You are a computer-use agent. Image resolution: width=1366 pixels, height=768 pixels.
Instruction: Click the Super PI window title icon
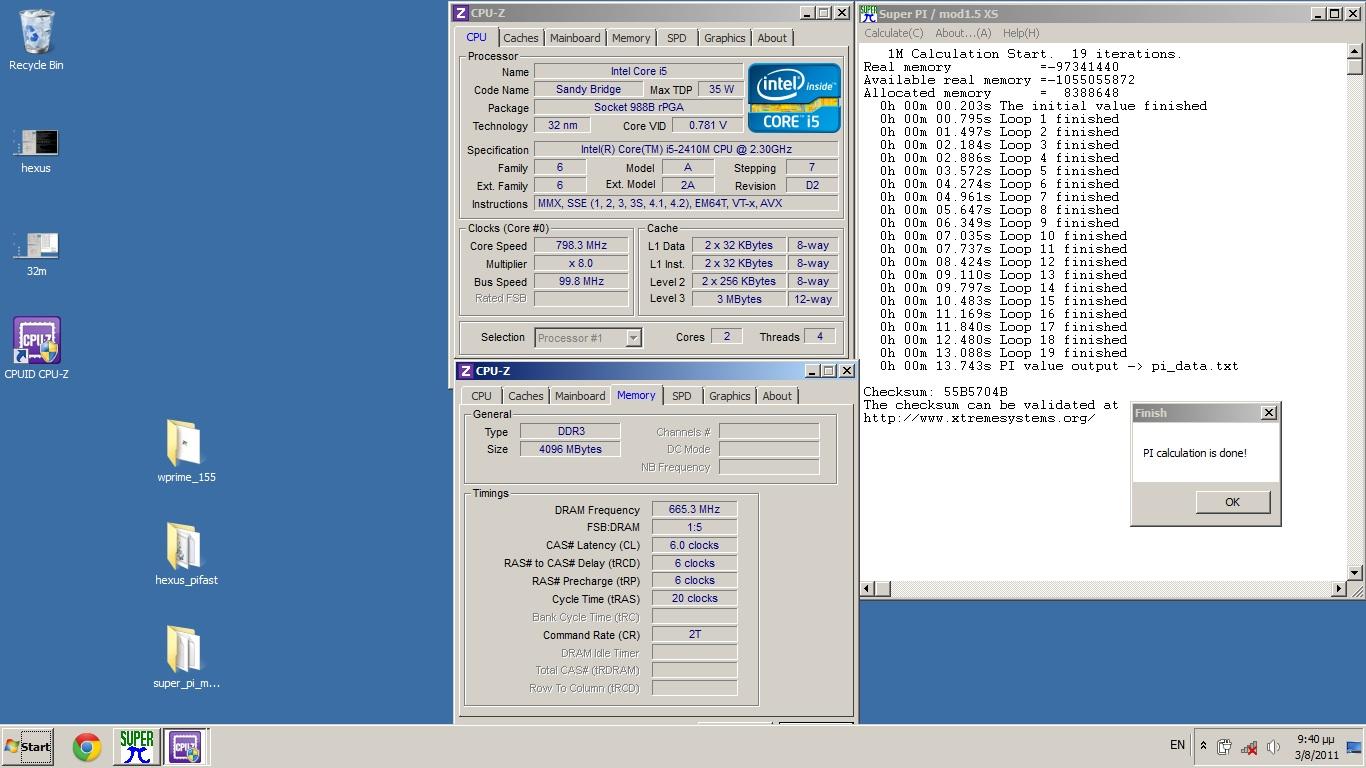tap(868, 13)
